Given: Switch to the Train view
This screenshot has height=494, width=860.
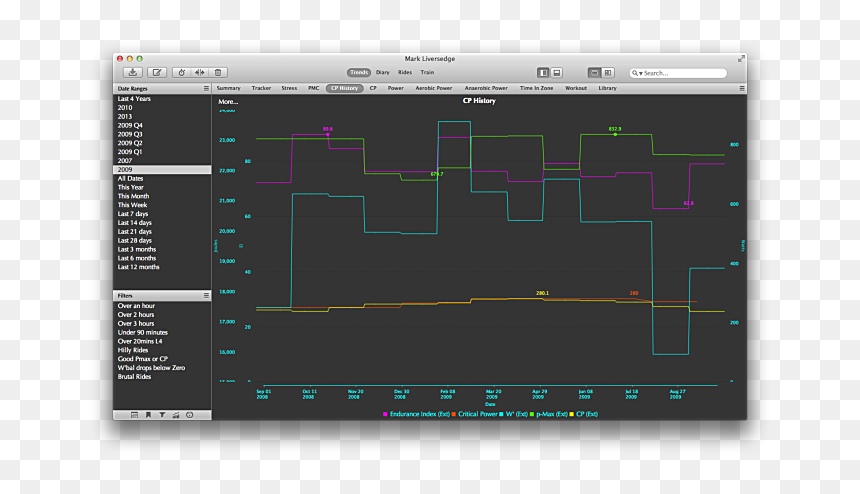Looking at the screenshot, I should (427, 72).
